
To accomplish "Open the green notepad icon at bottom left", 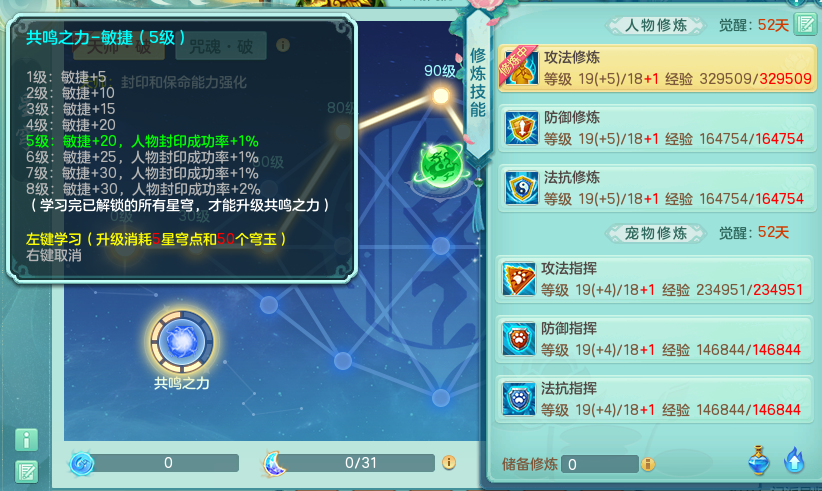I will (x=26, y=472).
